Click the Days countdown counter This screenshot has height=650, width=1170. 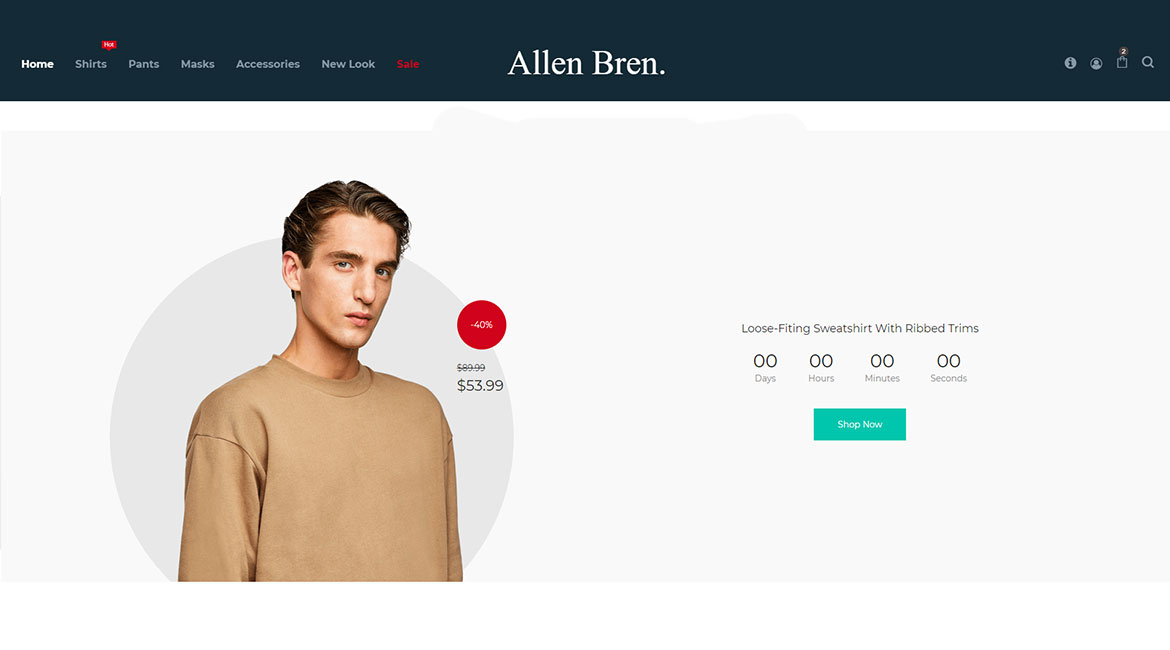765,368
